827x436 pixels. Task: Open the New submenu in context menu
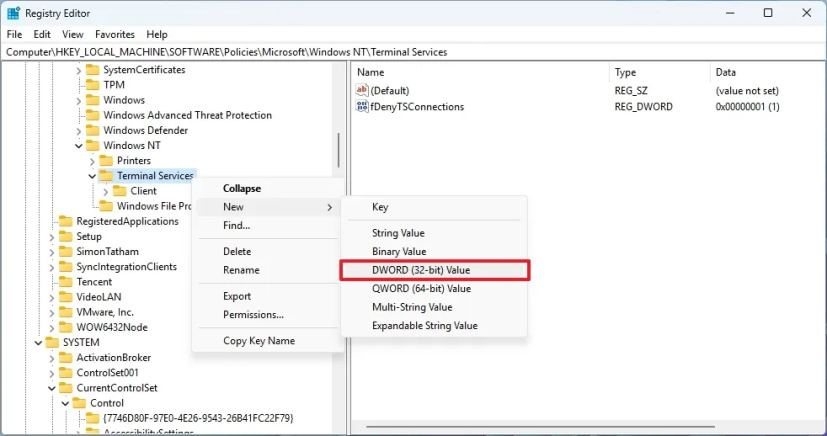click(268, 207)
